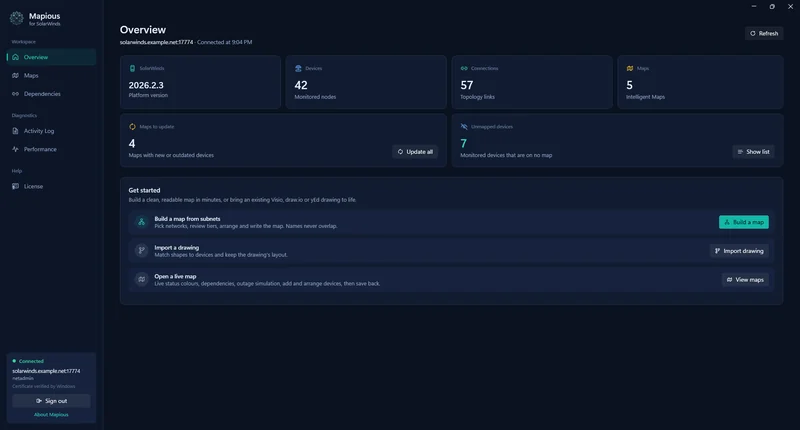800x430 pixels.
Task: Open the Performance diagnostics page
Action: tap(51, 149)
